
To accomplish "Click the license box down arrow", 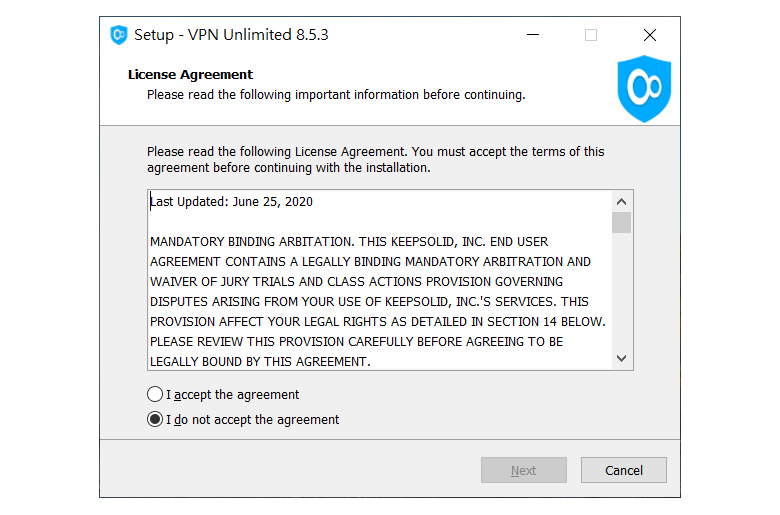I will pyautogui.click(x=621, y=358).
